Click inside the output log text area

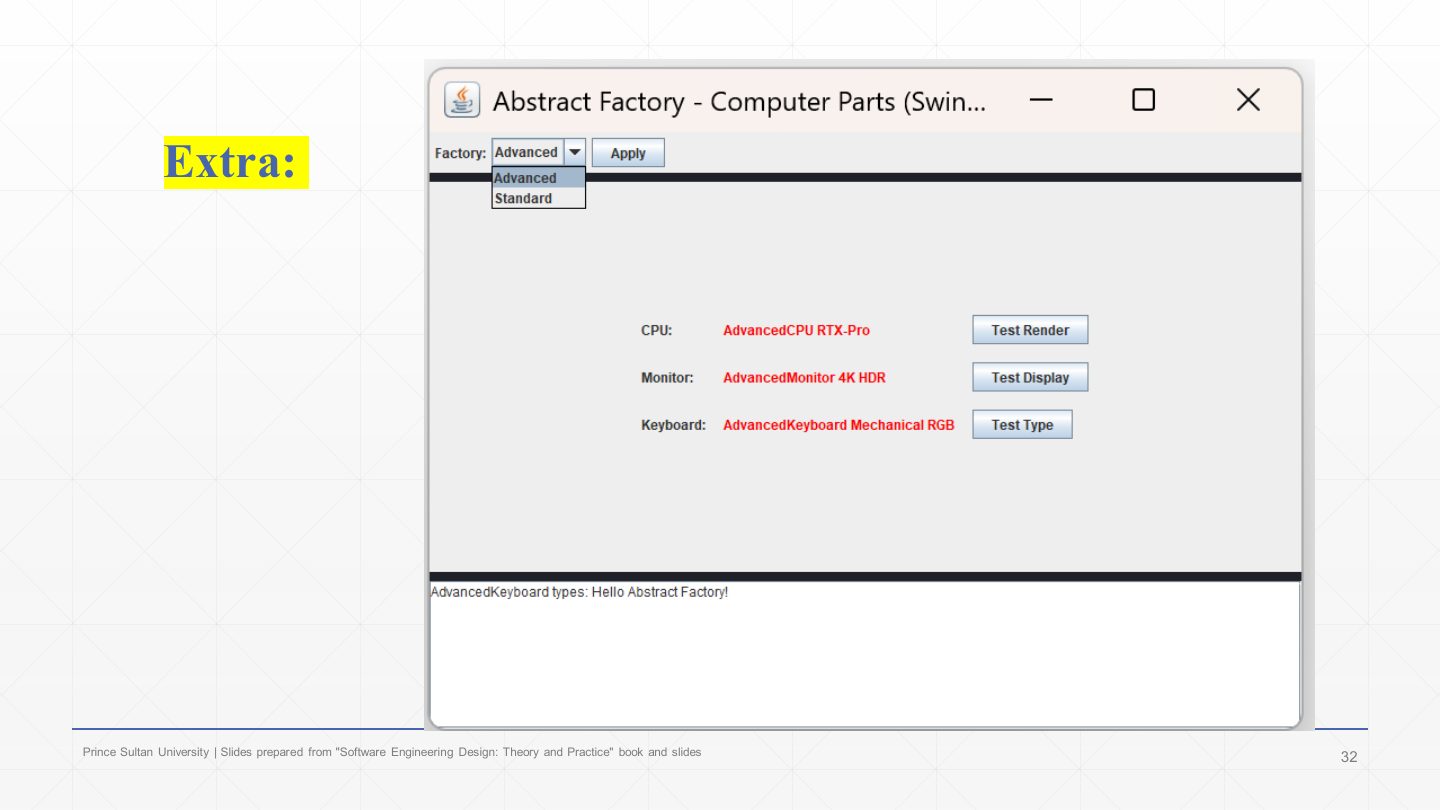coord(865,654)
